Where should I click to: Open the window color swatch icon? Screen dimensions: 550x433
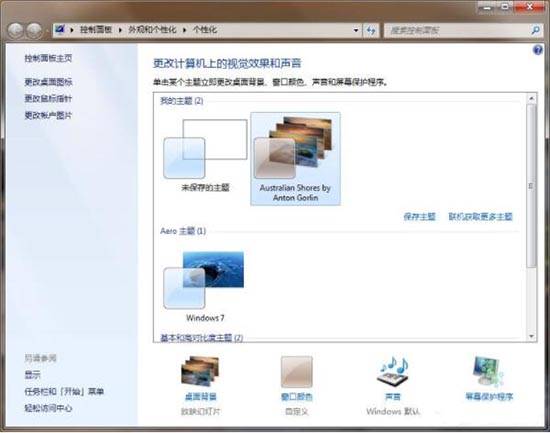coord(296,371)
